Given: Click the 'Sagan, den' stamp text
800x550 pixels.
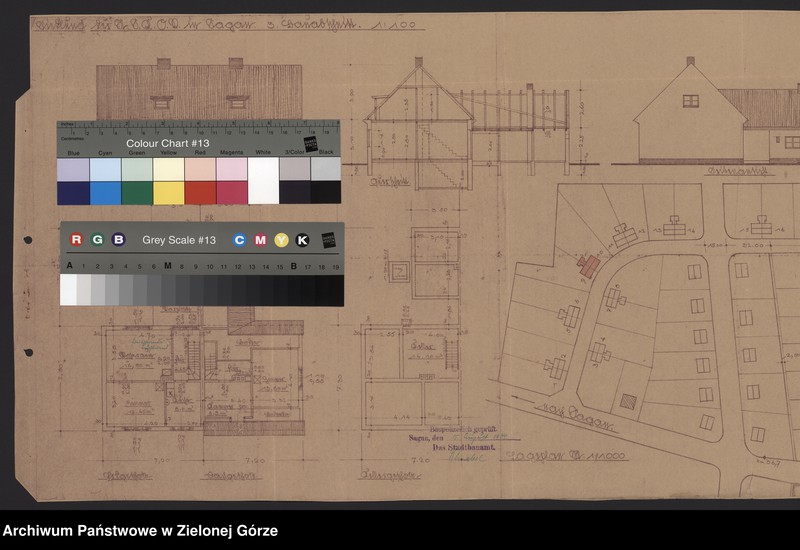Looking at the screenshot, I should click(x=426, y=438).
